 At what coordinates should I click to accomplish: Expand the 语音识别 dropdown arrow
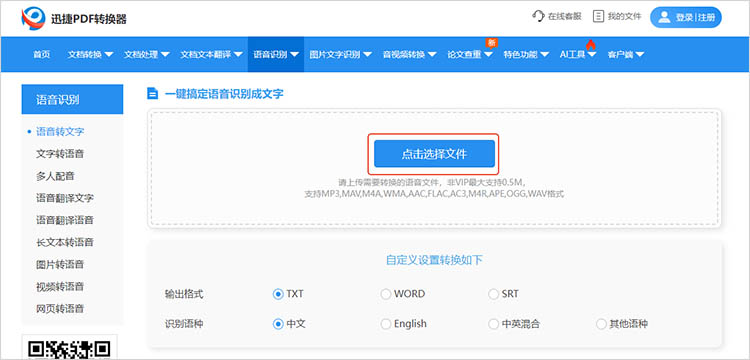pyautogui.click(x=294, y=55)
